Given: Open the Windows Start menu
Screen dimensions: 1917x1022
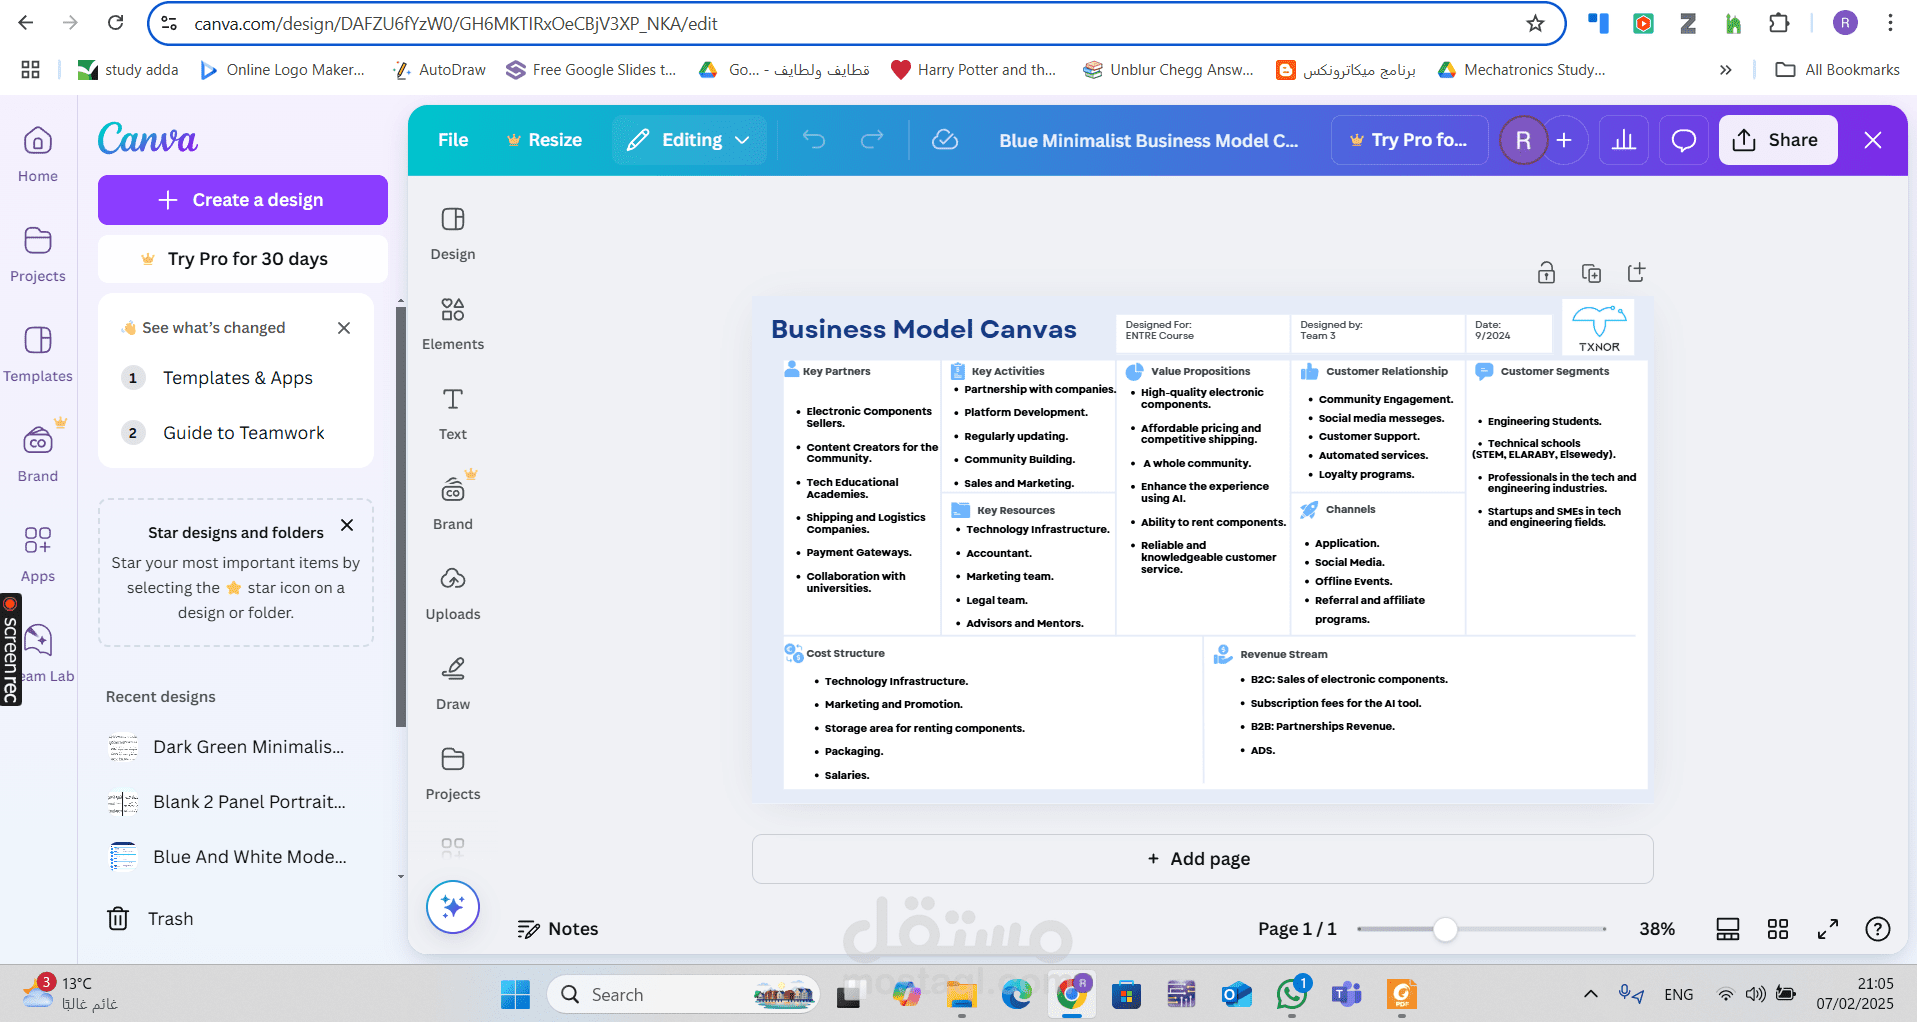Looking at the screenshot, I should coord(516,994).
